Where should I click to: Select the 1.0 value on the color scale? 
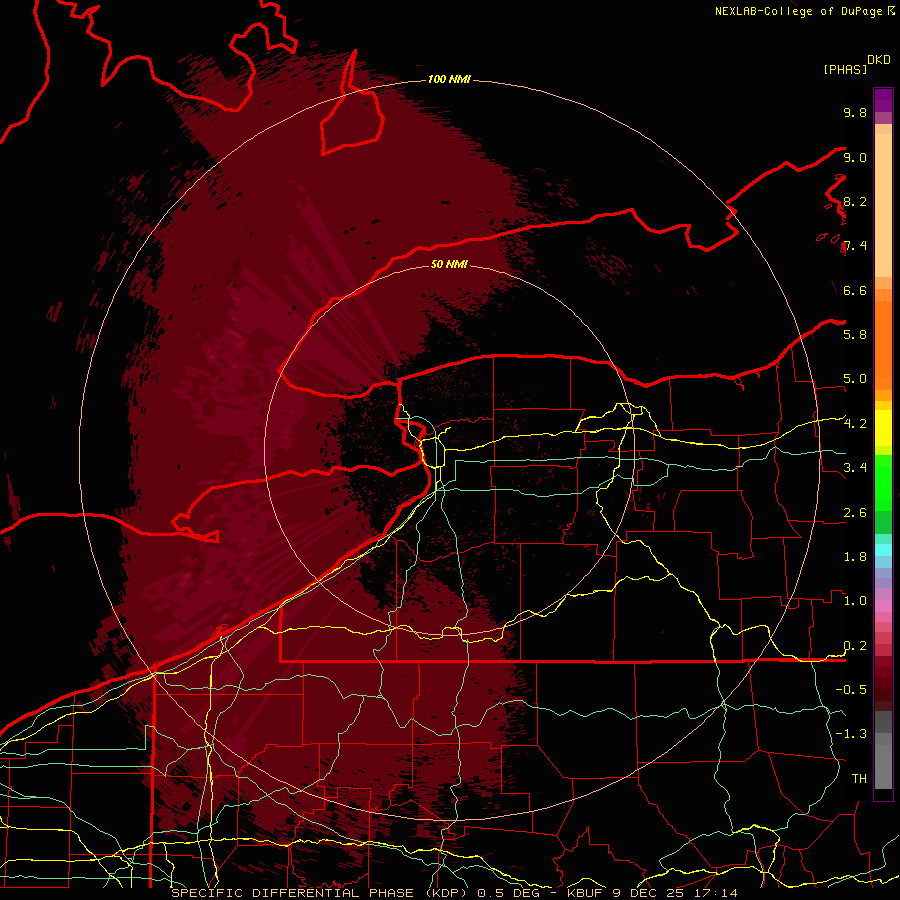[x=855, y=601]
